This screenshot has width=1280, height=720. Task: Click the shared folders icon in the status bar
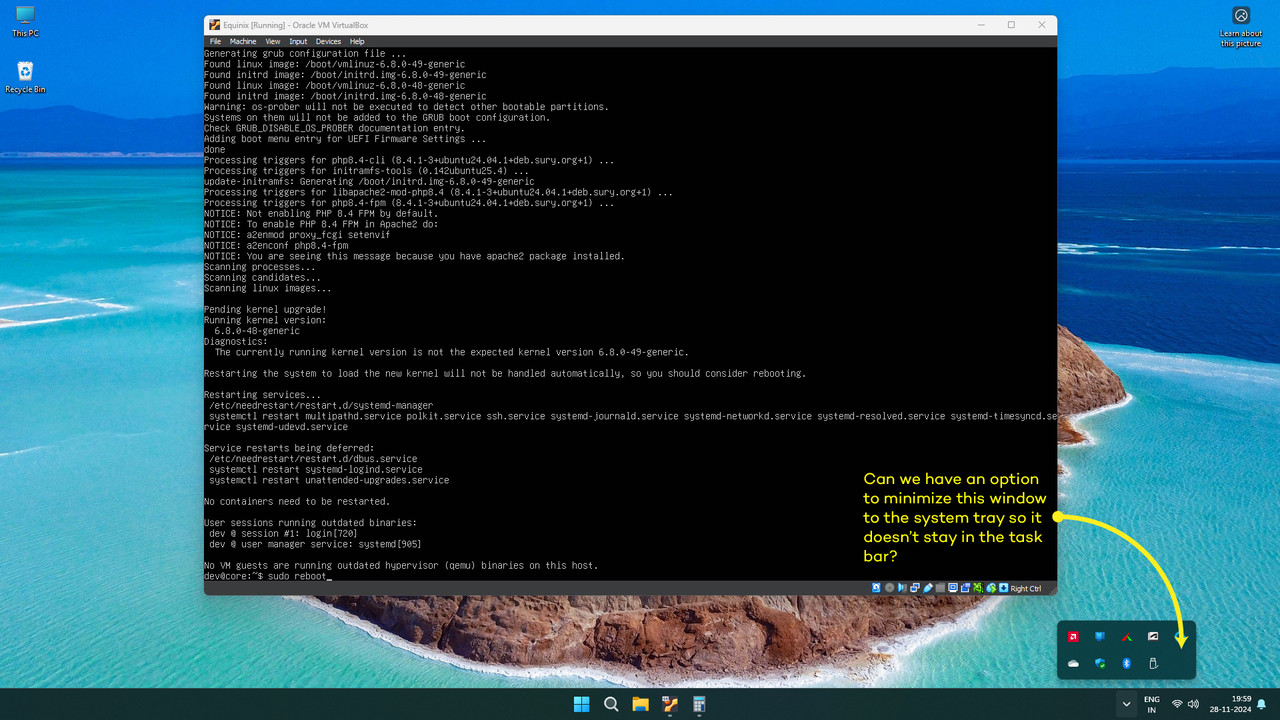tap(940, 588)
